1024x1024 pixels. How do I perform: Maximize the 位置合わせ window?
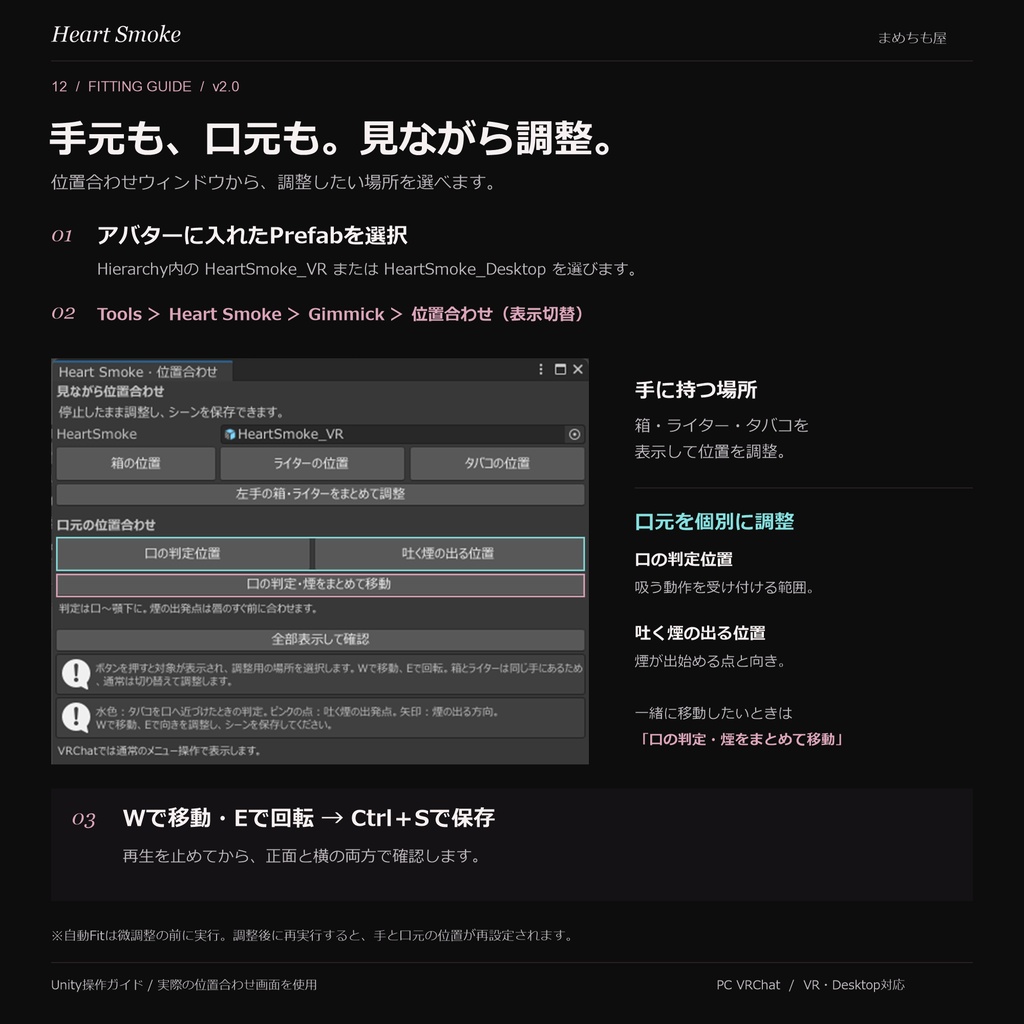coord(560,370)
